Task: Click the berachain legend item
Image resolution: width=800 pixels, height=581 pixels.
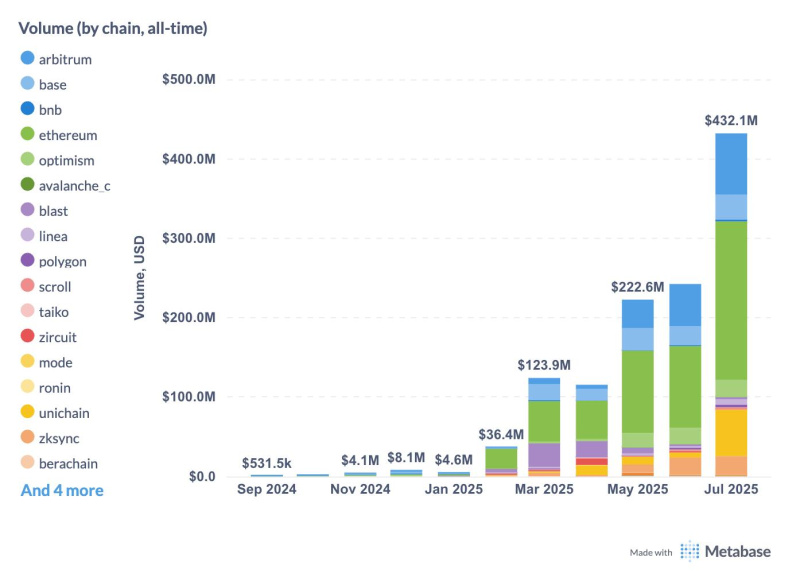Action: tap(68, 464)
